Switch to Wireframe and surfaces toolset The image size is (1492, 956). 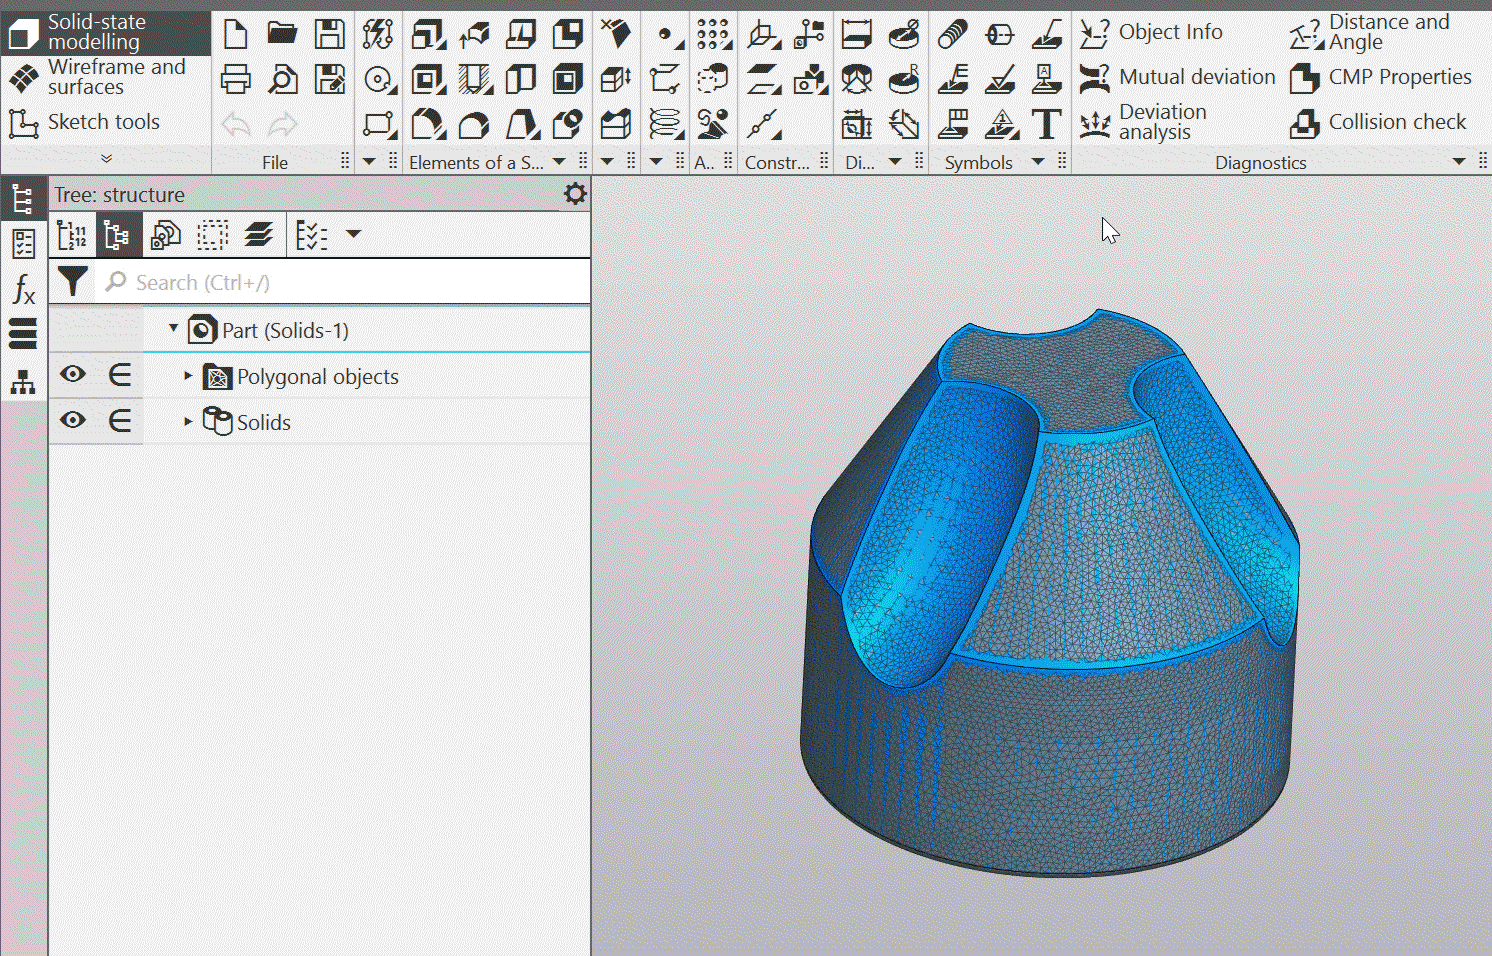click(105, 77)
